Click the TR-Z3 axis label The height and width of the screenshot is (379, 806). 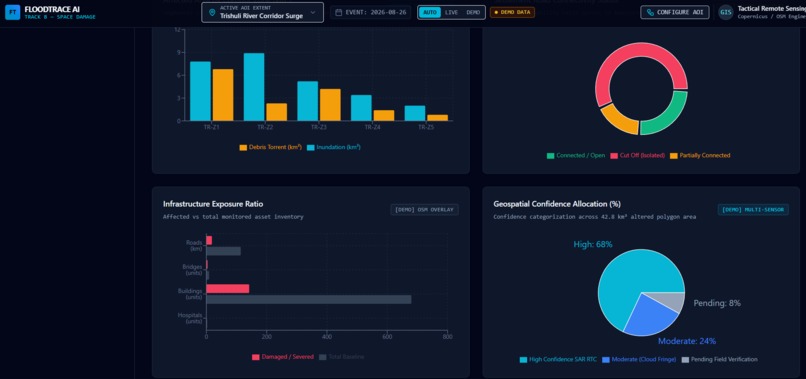(x=318, y=127)
